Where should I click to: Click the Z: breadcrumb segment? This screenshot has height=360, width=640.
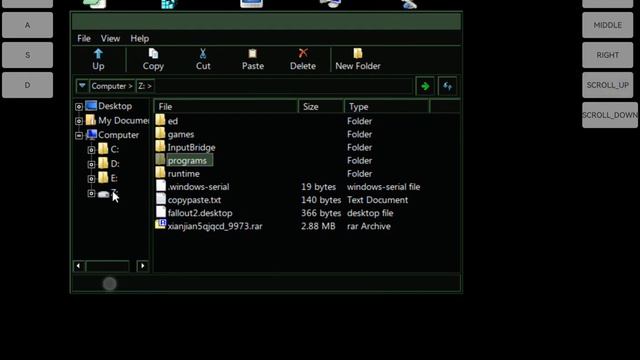pos(145,86)
